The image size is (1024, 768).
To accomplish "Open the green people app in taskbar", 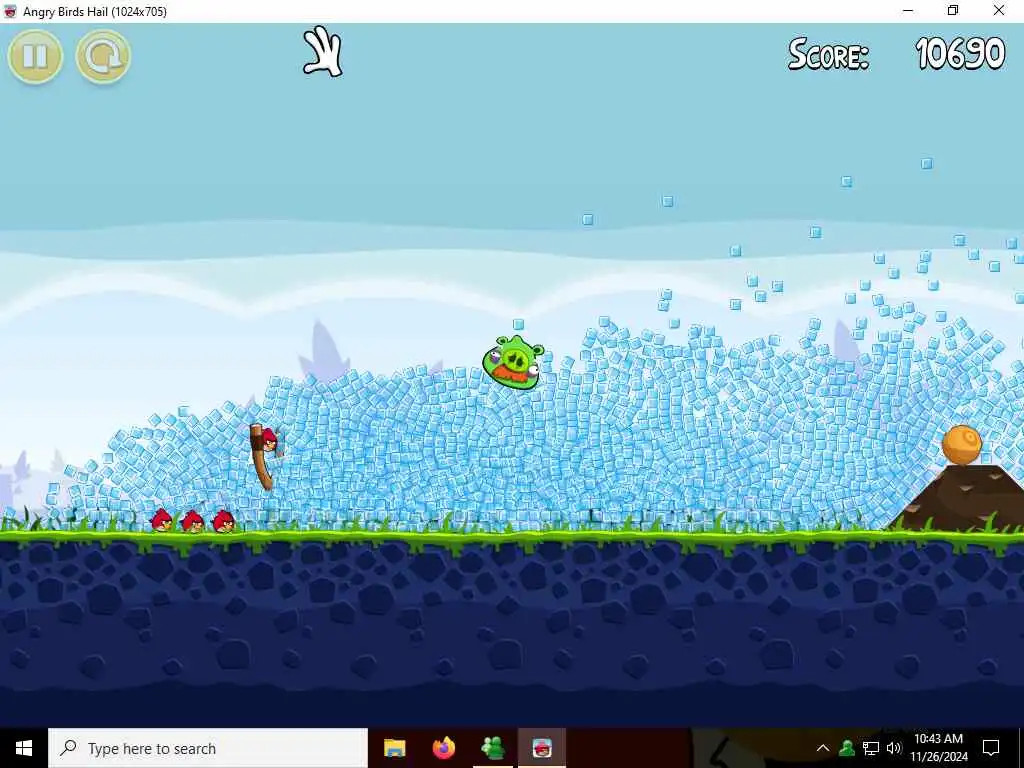I will pos(492,748).
